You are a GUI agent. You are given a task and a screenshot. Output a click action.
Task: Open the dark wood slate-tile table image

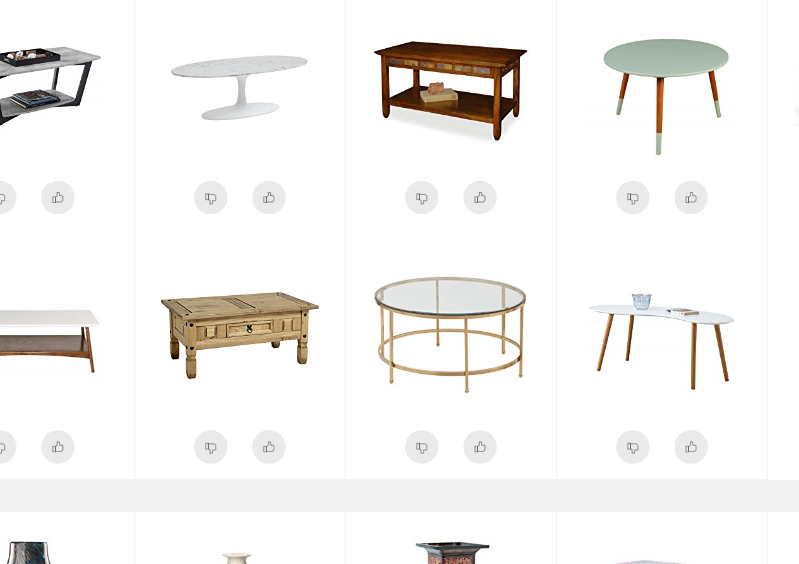(x=450, y=91)
